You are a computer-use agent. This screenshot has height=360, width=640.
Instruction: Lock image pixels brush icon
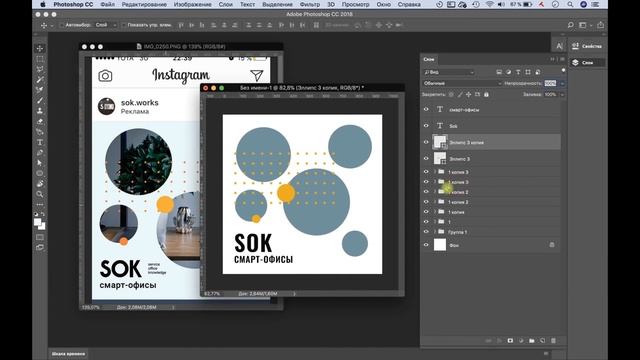tap(460, 94)
